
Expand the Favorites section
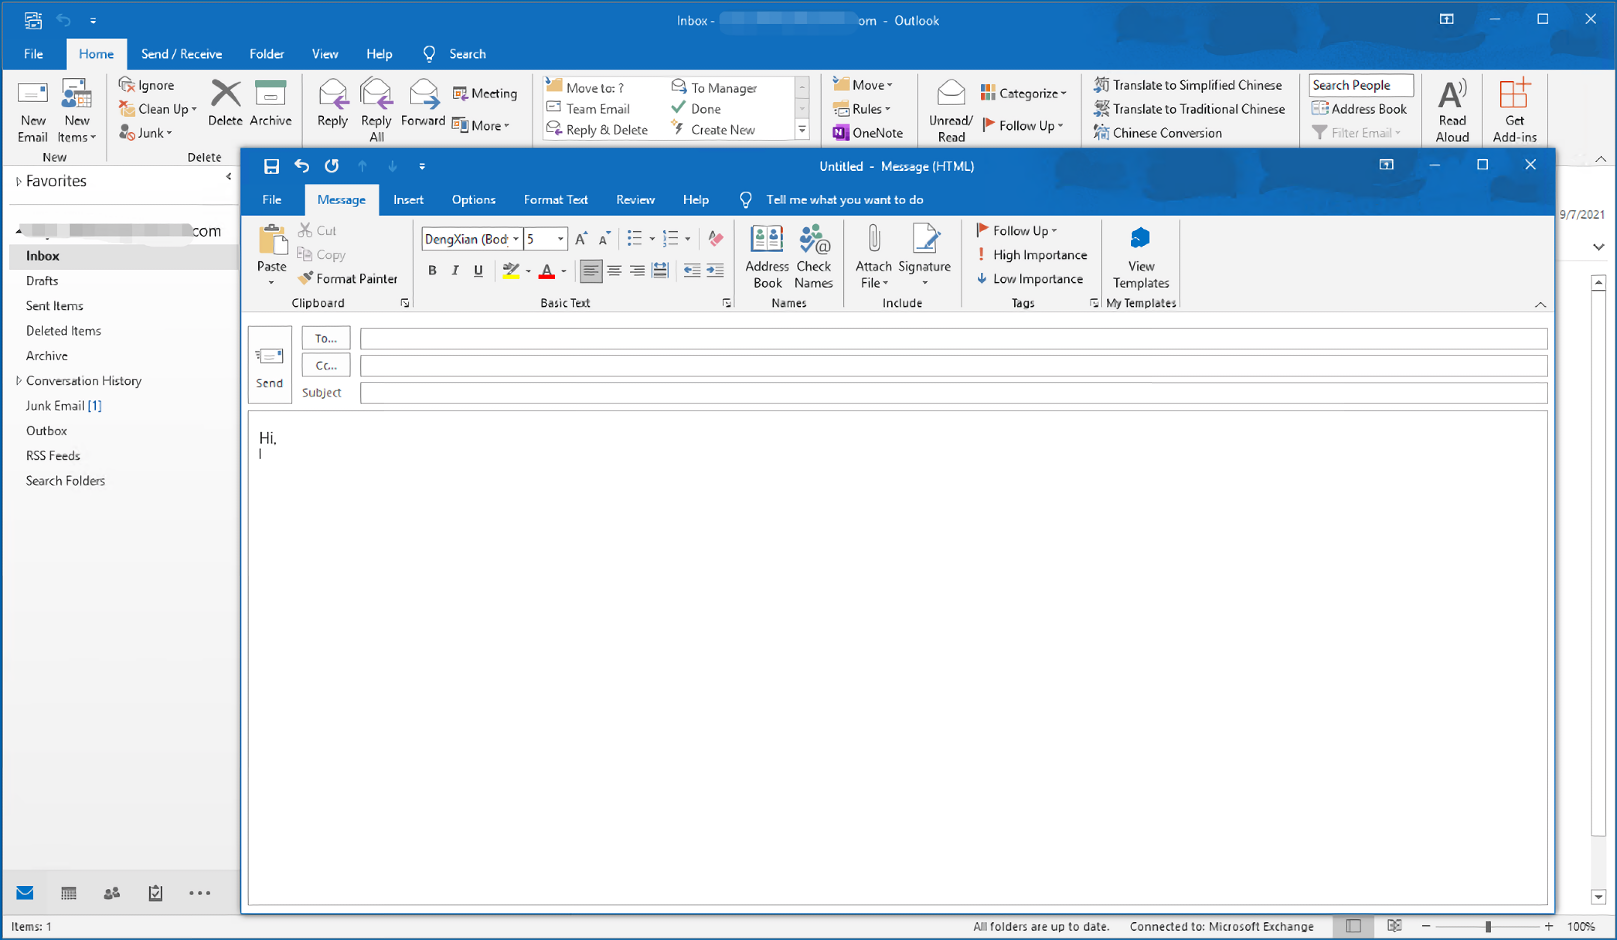point(18,182)
